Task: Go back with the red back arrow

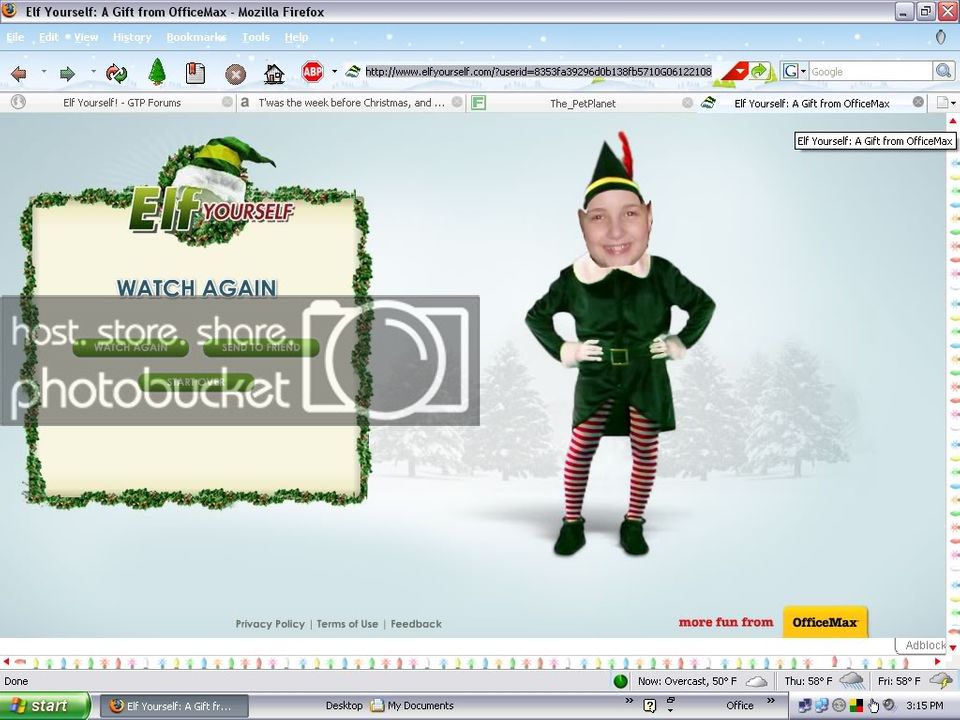Action: point(19,74)
